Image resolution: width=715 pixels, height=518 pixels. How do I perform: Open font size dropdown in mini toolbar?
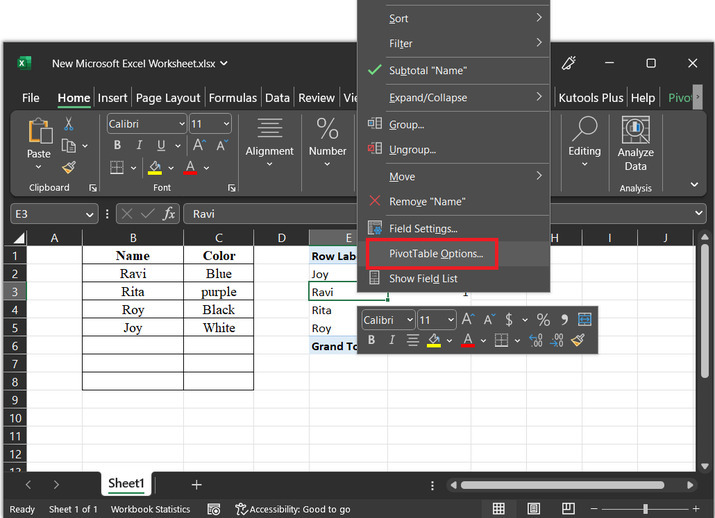(x=451, y=320)
